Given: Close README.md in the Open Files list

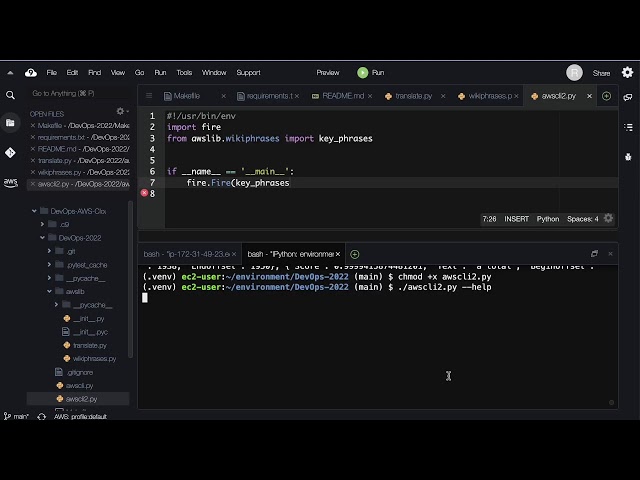Looking at the screenshot, I should [x=33, y=149].
